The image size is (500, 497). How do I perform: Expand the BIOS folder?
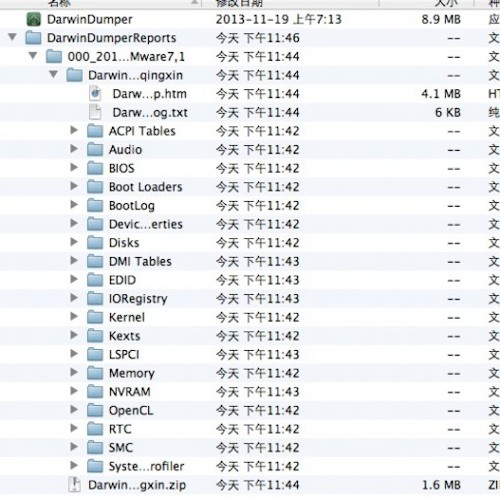74,167
